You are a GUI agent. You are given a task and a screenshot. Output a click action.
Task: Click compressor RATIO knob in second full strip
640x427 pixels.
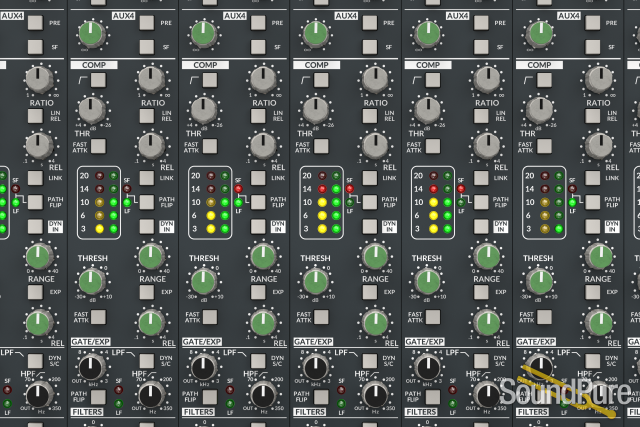(x=263, y=79)
